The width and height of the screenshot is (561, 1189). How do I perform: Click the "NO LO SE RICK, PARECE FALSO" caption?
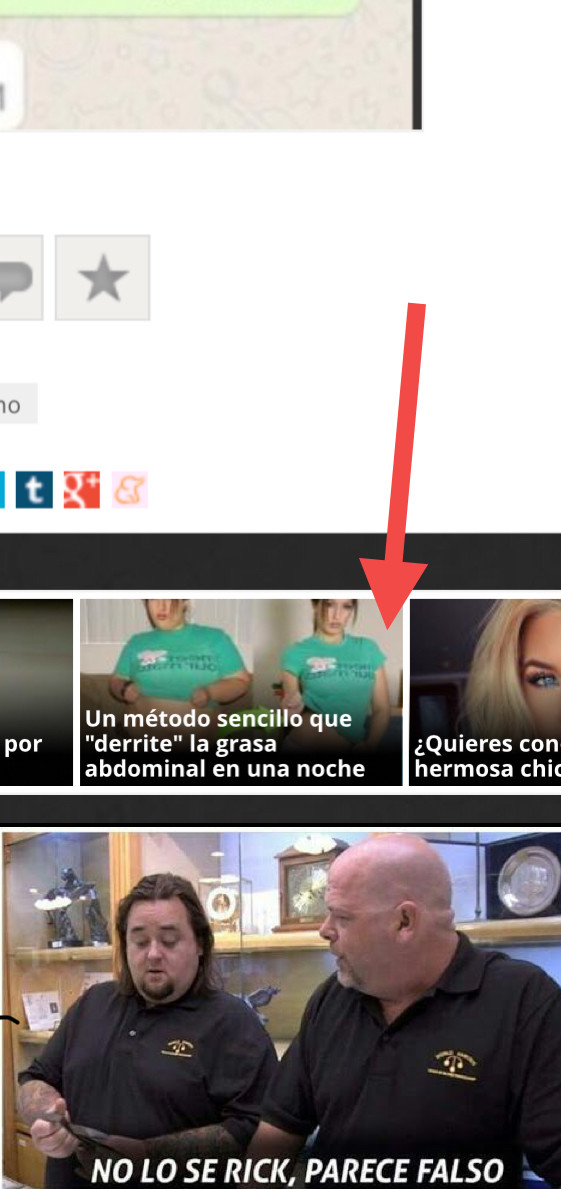pos(297,1171)
